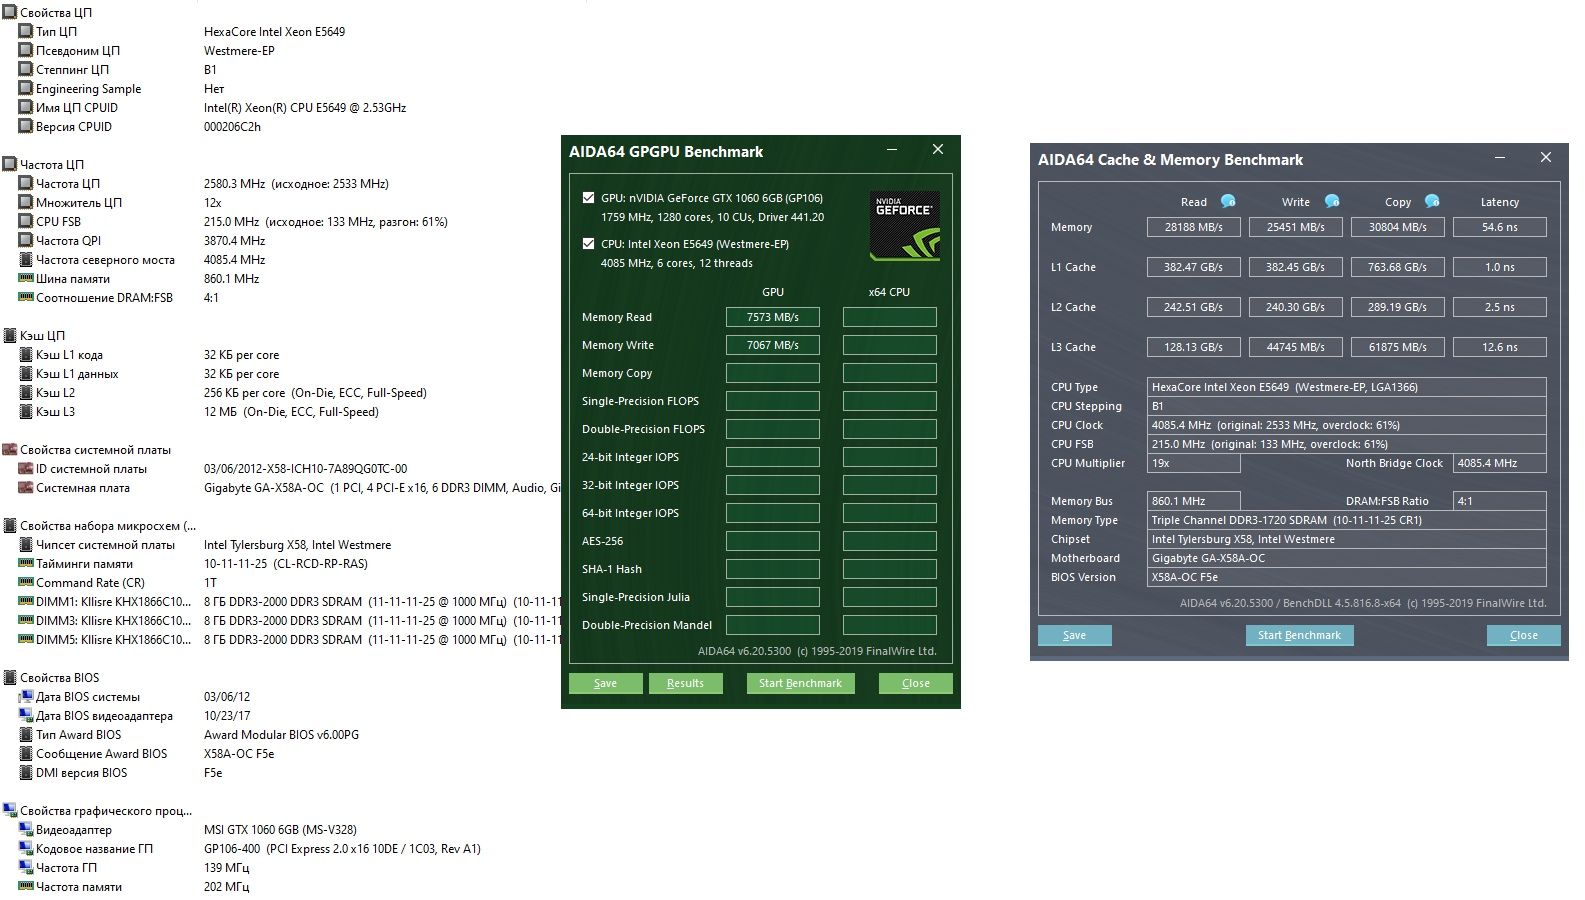
Task: Toggle the CPU Intel Xeon E5649 checkbox
Action: point(588,243)
